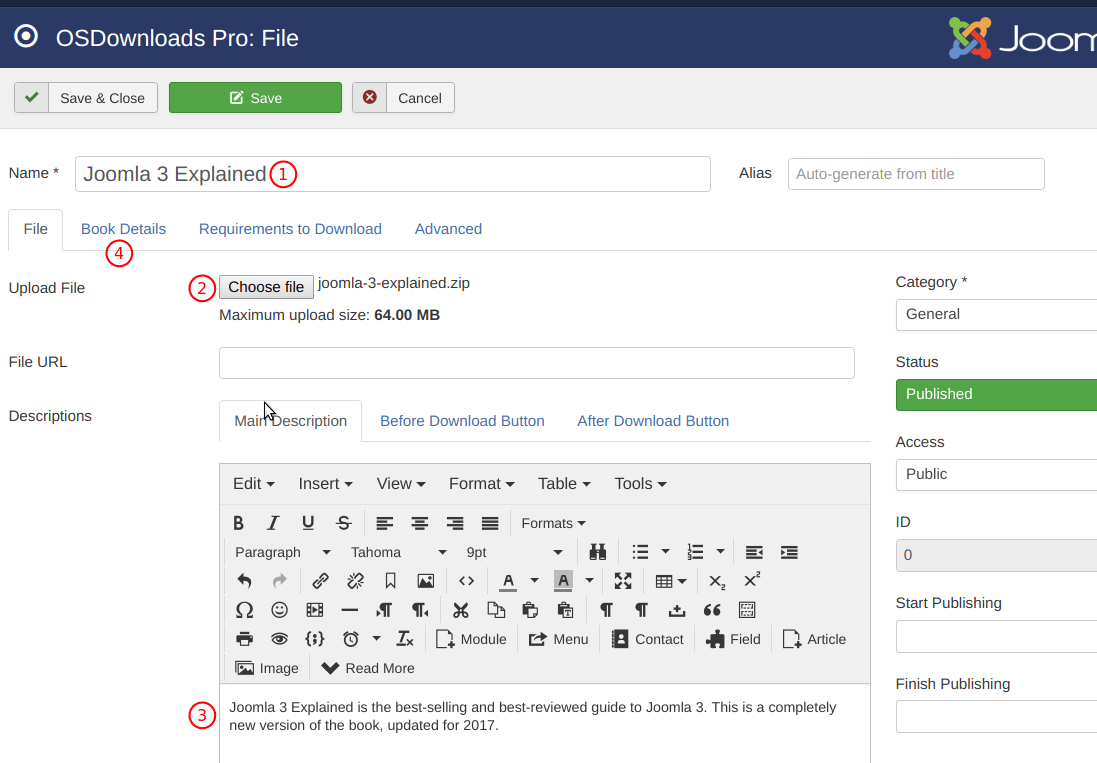The width and height of the screenshot is (1097, 763).
Task: Copy selection with the copy icon
Action: [496, 610]
